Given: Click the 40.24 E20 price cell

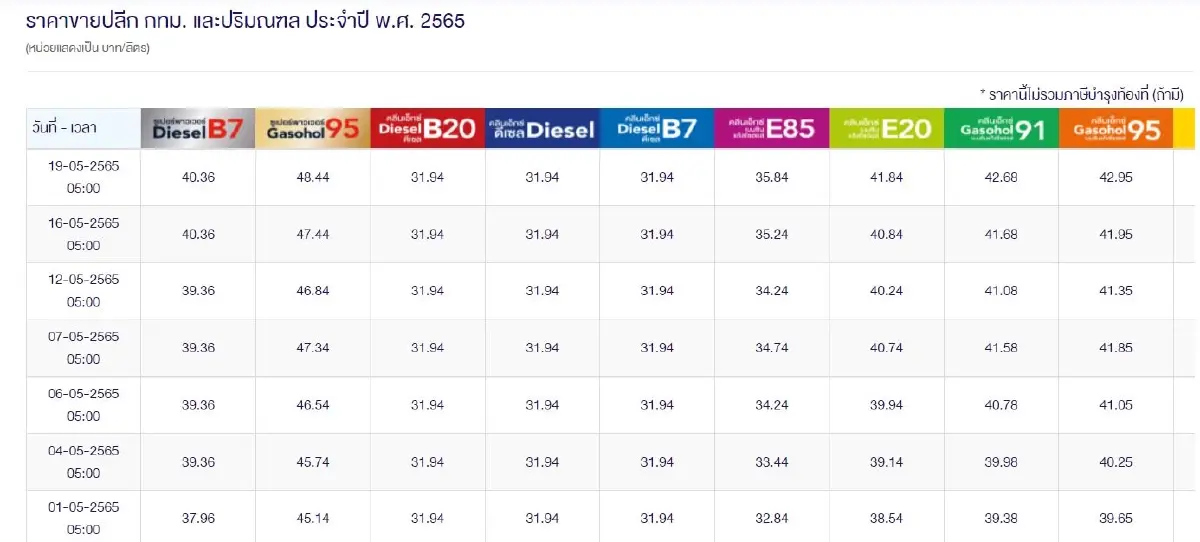Looking at the screenshot, I should pyautogui.click(x=887, y=291).
